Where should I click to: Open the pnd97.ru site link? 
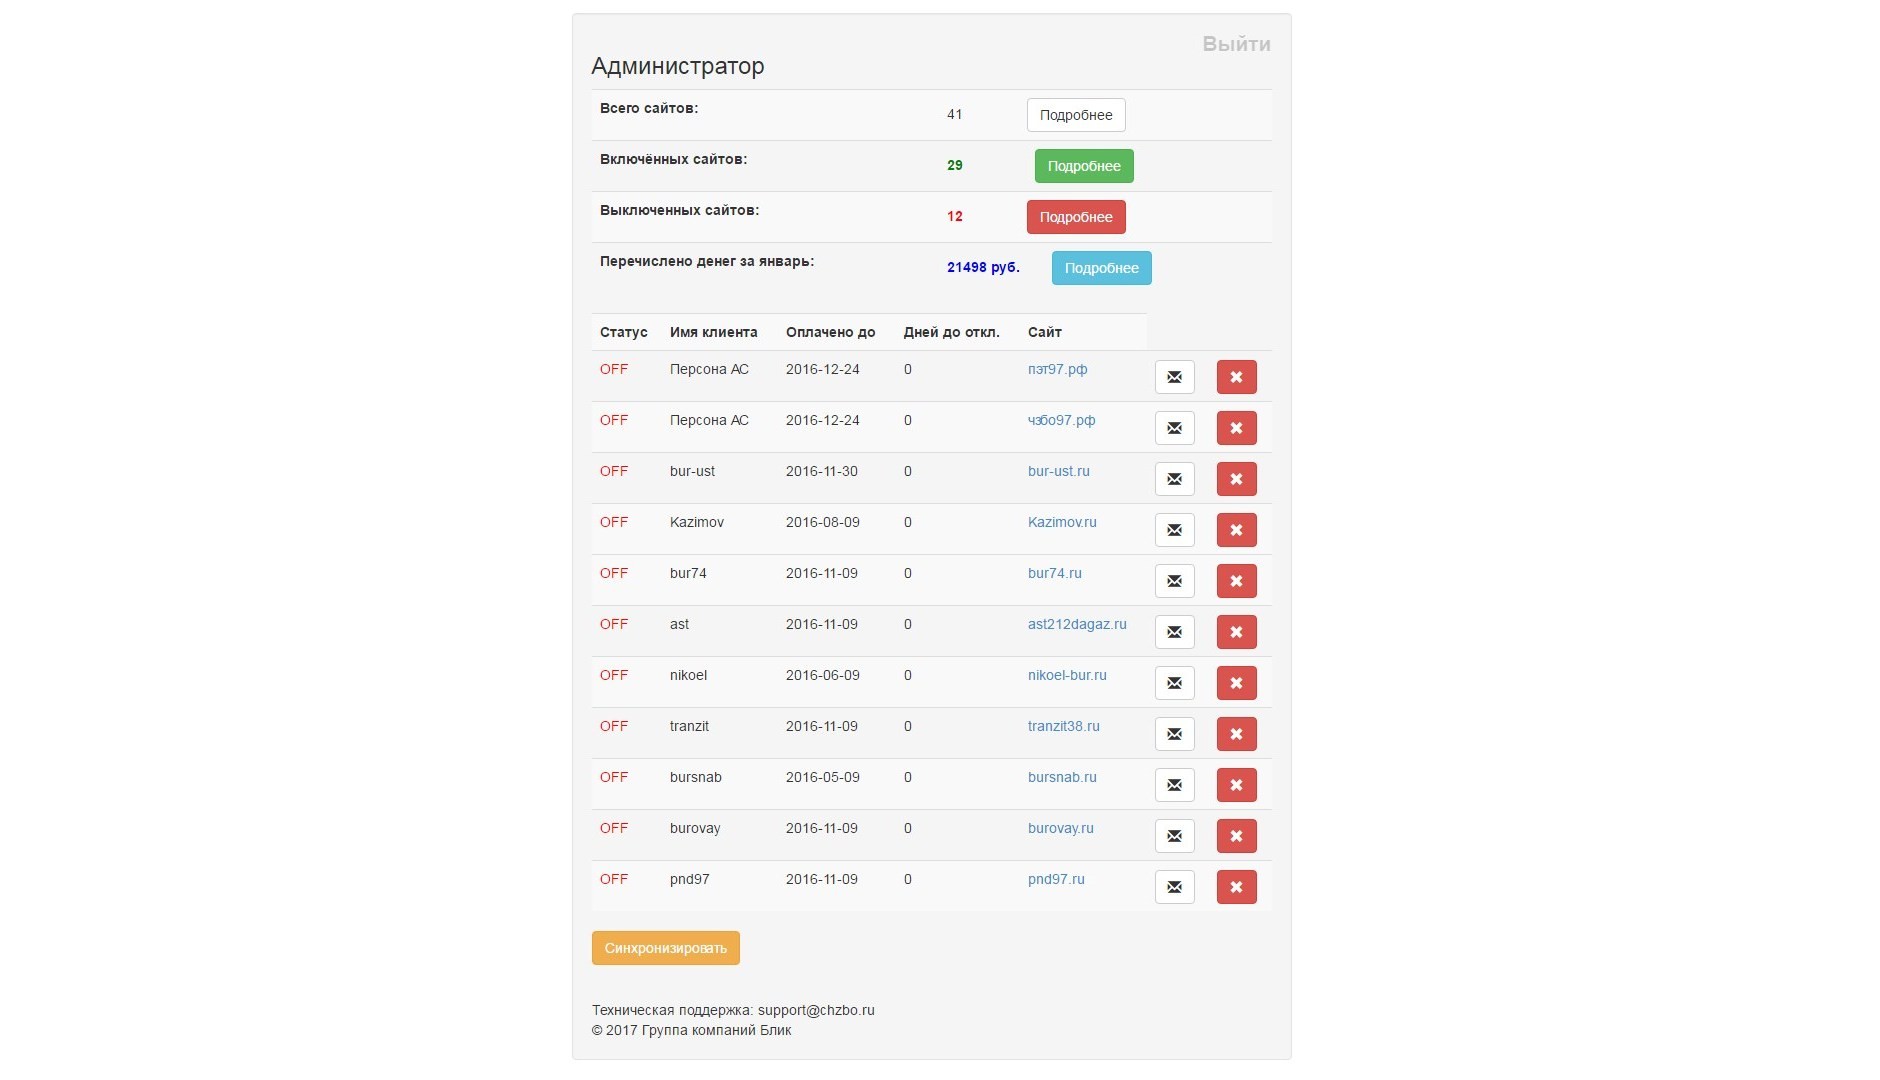1056,879
